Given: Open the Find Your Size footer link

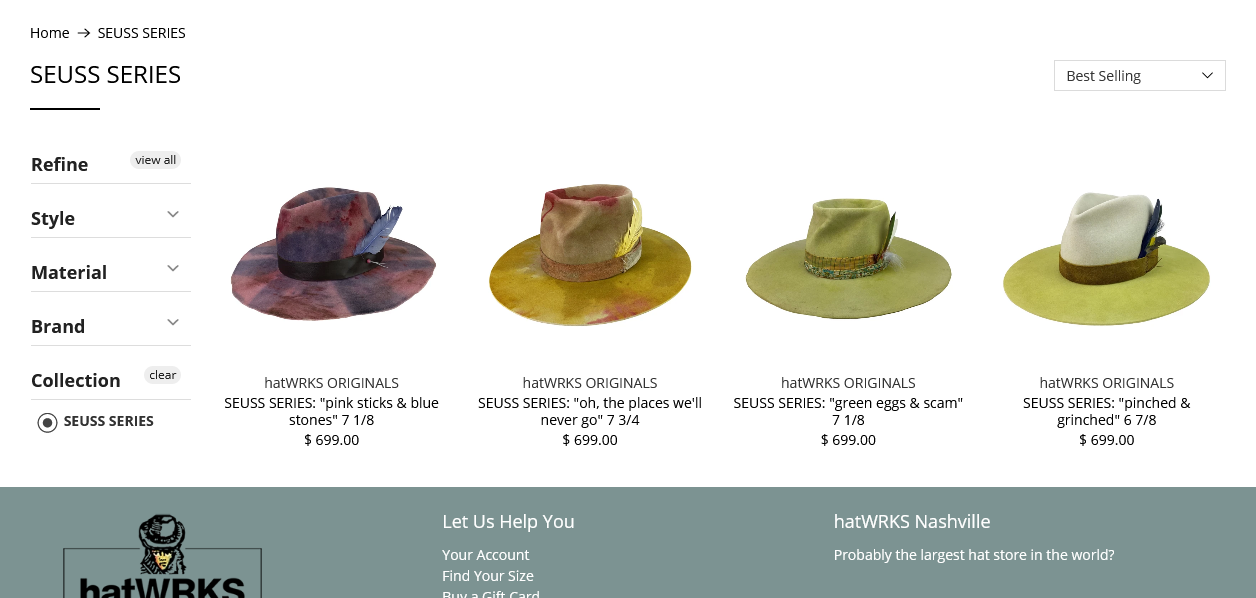Looking at the screenshot, I should pyautogui.click(x=488, y=576).
